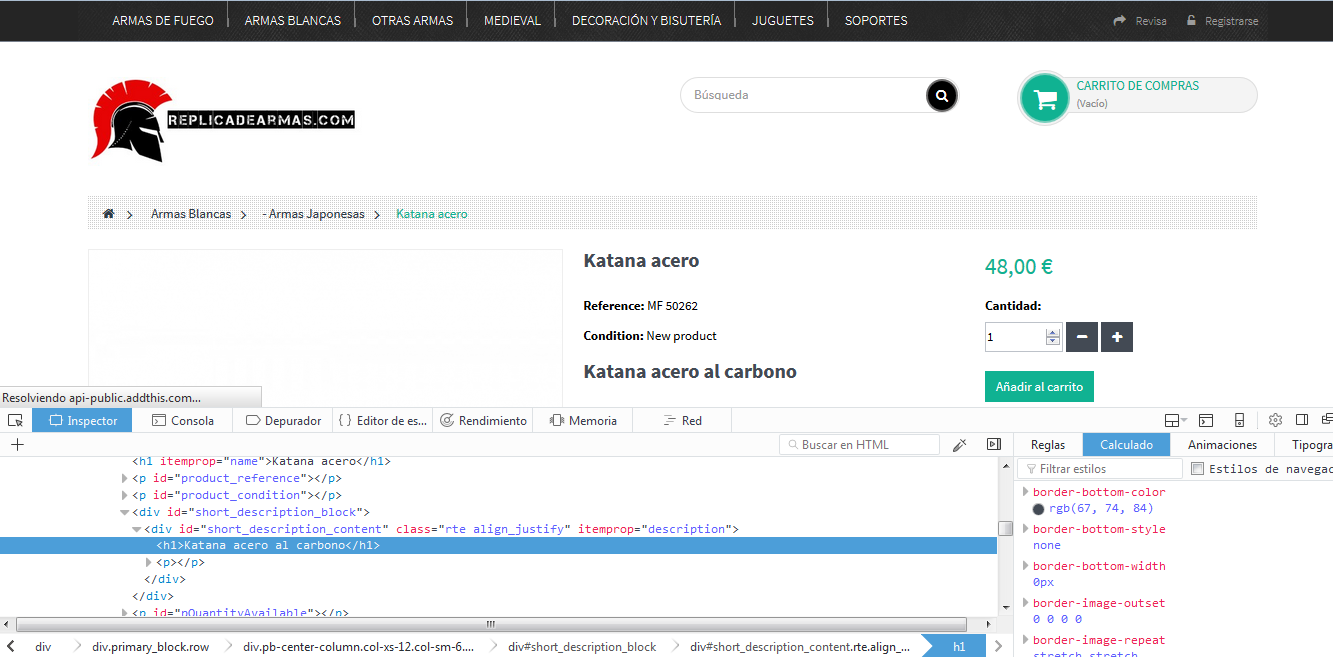The height and width of the screenshot is (657, 1333).
Task: Open ARMAS DE FUEGO menu
Action: pos(163,21)
